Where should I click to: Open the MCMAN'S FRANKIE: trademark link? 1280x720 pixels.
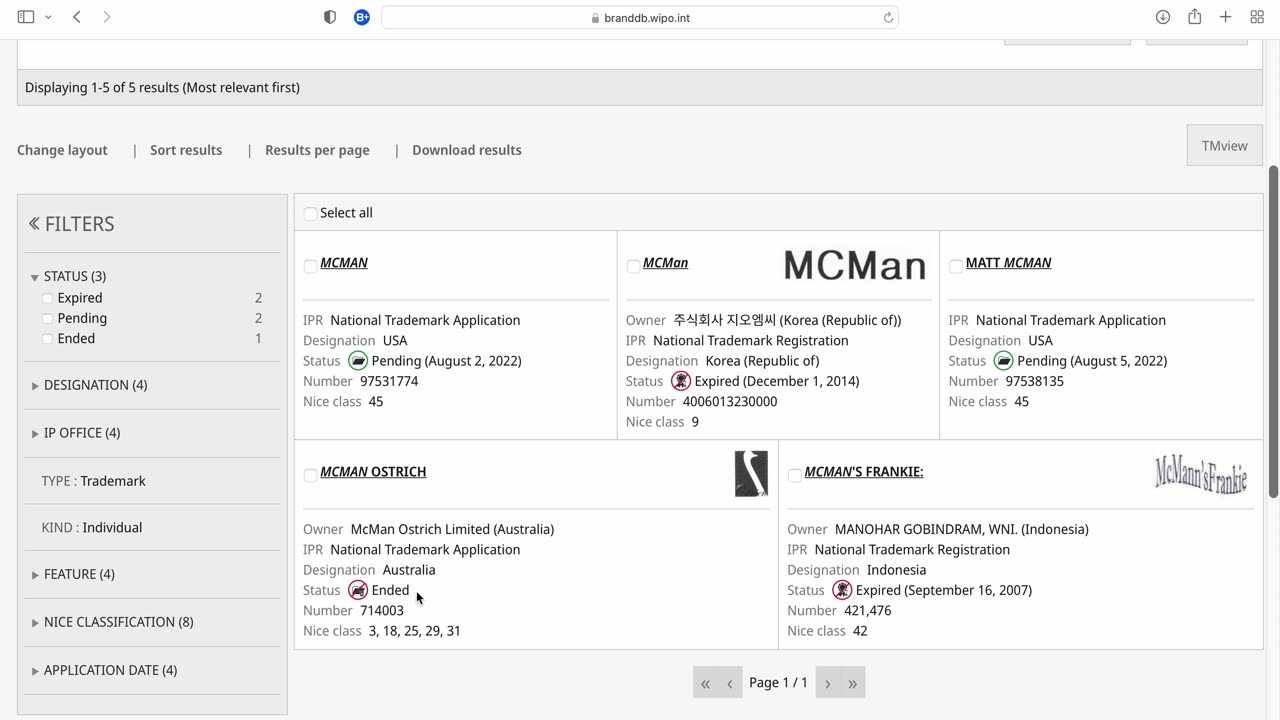pos(864,472)
